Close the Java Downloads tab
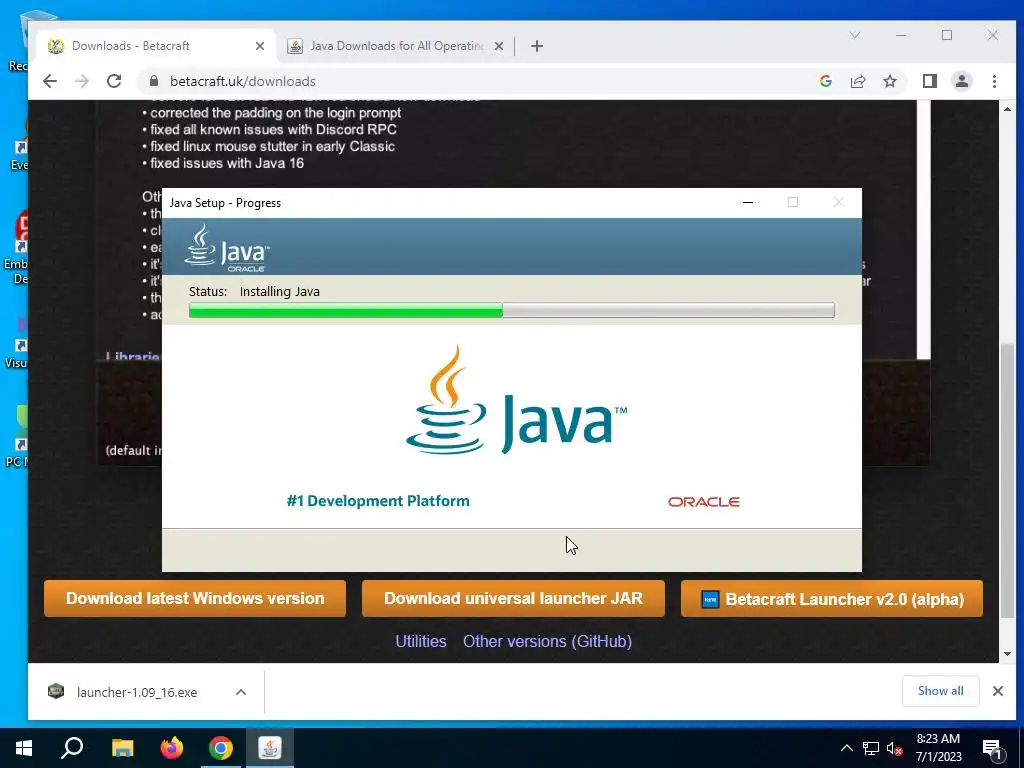Viewport: 1024px width, 768px height. [x=499, y=46]
